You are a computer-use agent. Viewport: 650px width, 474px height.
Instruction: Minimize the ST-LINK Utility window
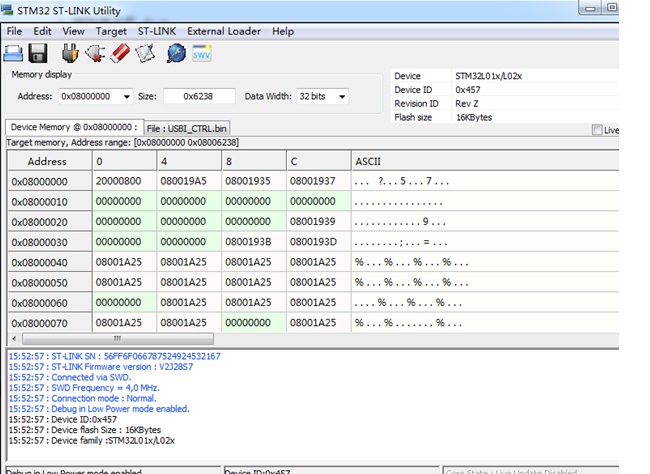(x=590, y=8)
